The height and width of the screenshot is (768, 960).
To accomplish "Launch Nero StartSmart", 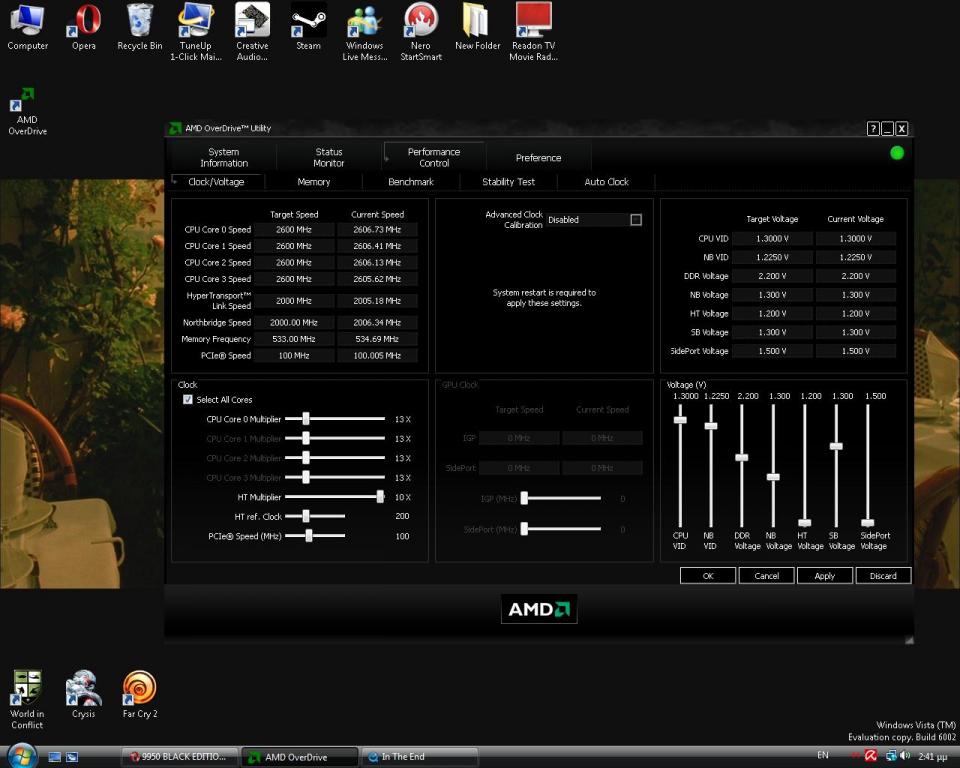I will click(421, 32).
